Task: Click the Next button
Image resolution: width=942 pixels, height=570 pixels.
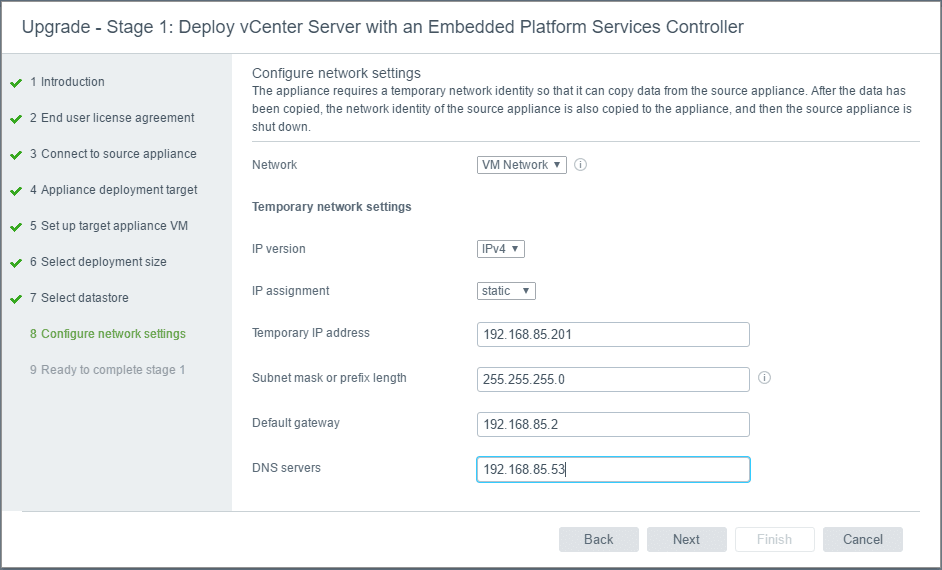Action: tap(686, 539)
